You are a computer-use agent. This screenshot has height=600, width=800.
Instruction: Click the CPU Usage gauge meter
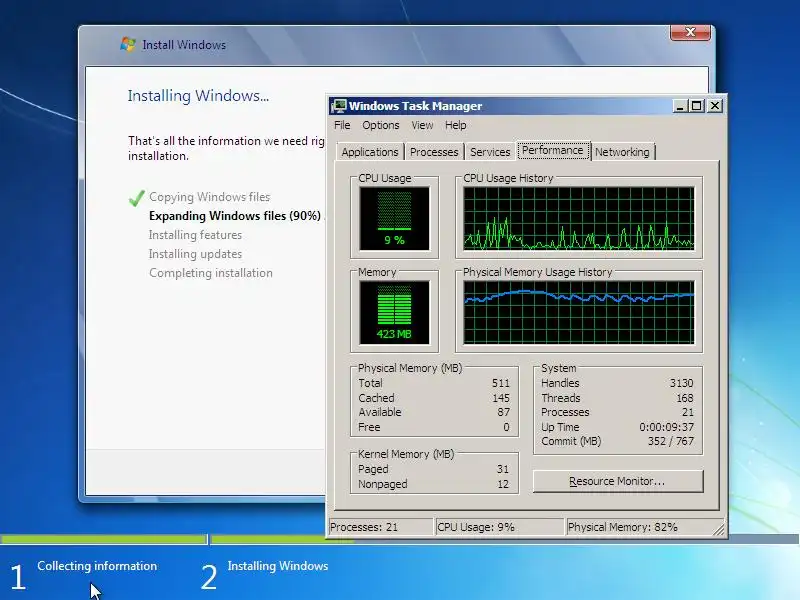click(394, 218)
